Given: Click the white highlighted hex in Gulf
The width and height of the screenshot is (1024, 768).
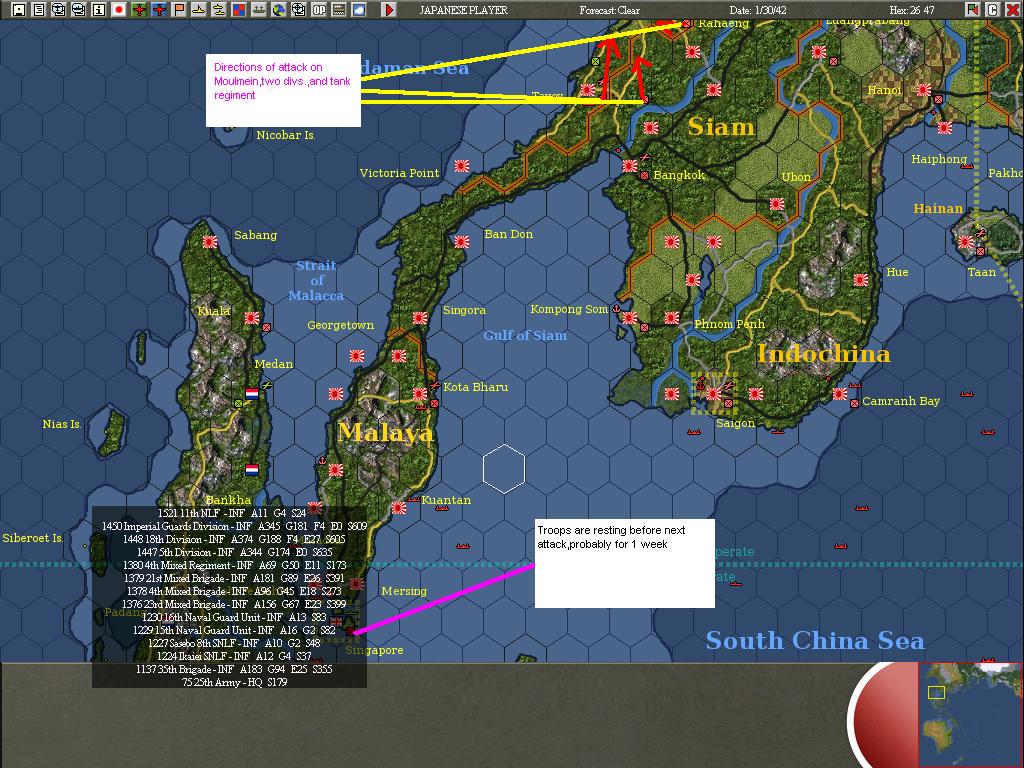Looking at the screenshot, I should point(504,469).
